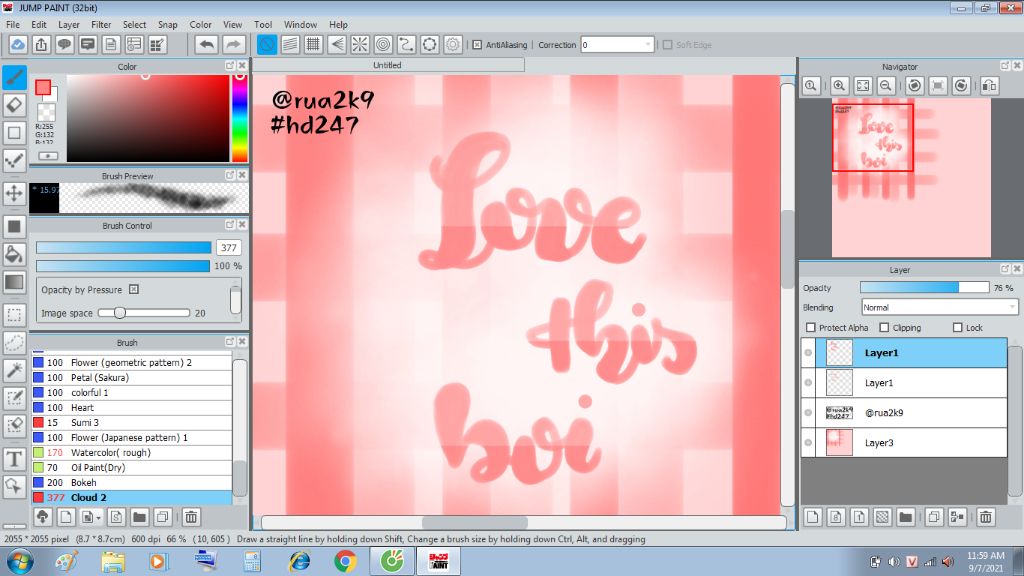Select the Bucket fill tool

tap(14, 254)
